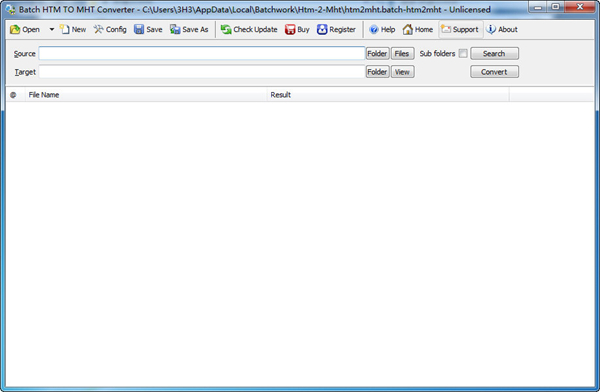Go to the Home page icon
Image resolution: width=600 pixels, height=392 pixels.
click(x=418, y=29)
